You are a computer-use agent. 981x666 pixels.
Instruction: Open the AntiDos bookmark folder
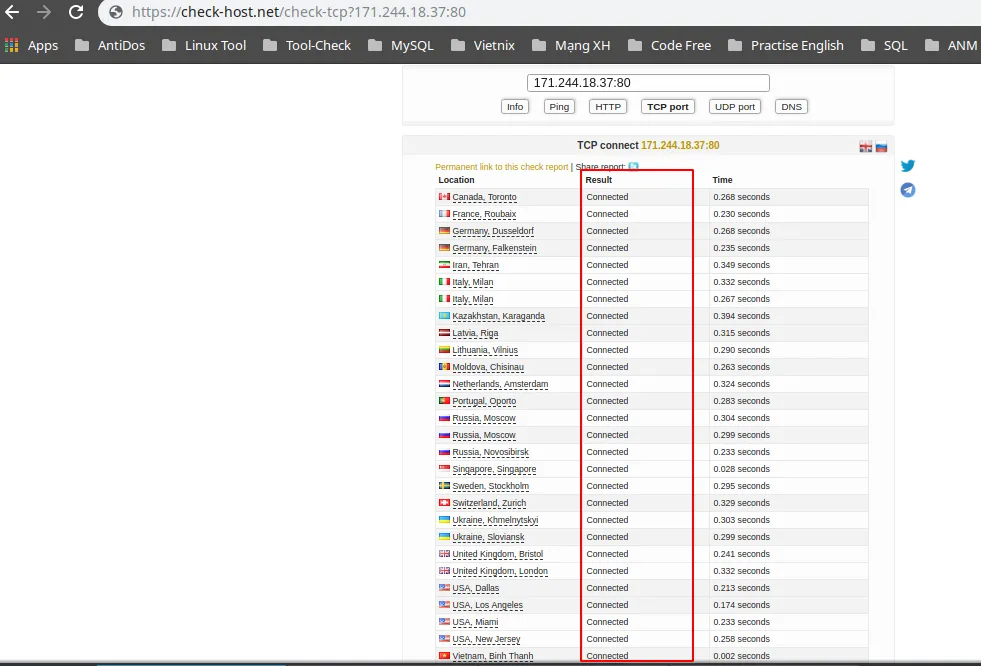pos(108,45)
